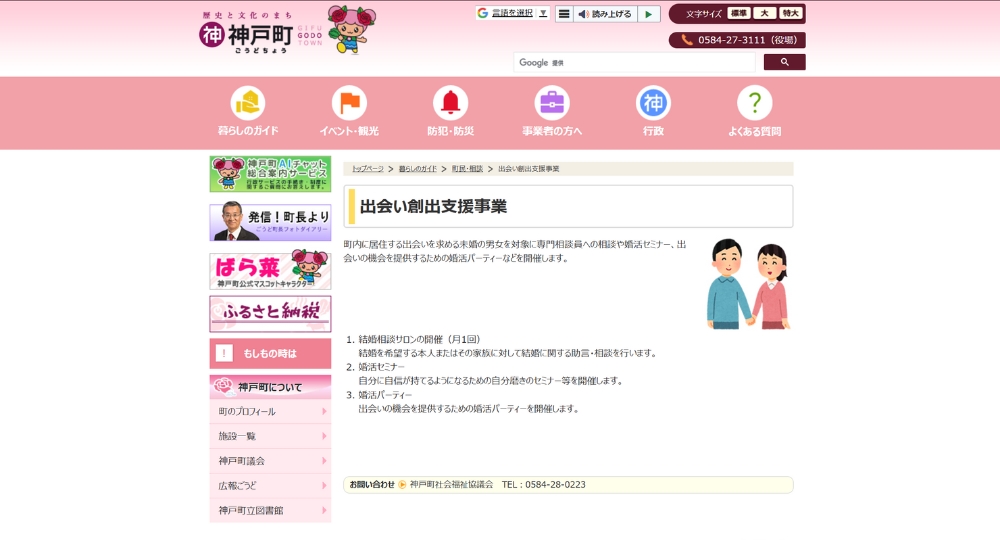Go to トップページ breadcrumb link

pos(368,169)
